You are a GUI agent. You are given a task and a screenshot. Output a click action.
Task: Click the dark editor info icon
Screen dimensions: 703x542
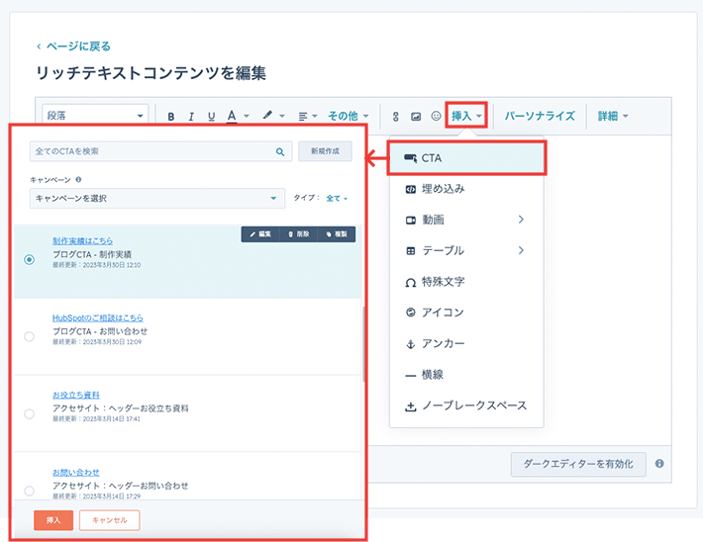pyautogui.click(x=660, y=464)
